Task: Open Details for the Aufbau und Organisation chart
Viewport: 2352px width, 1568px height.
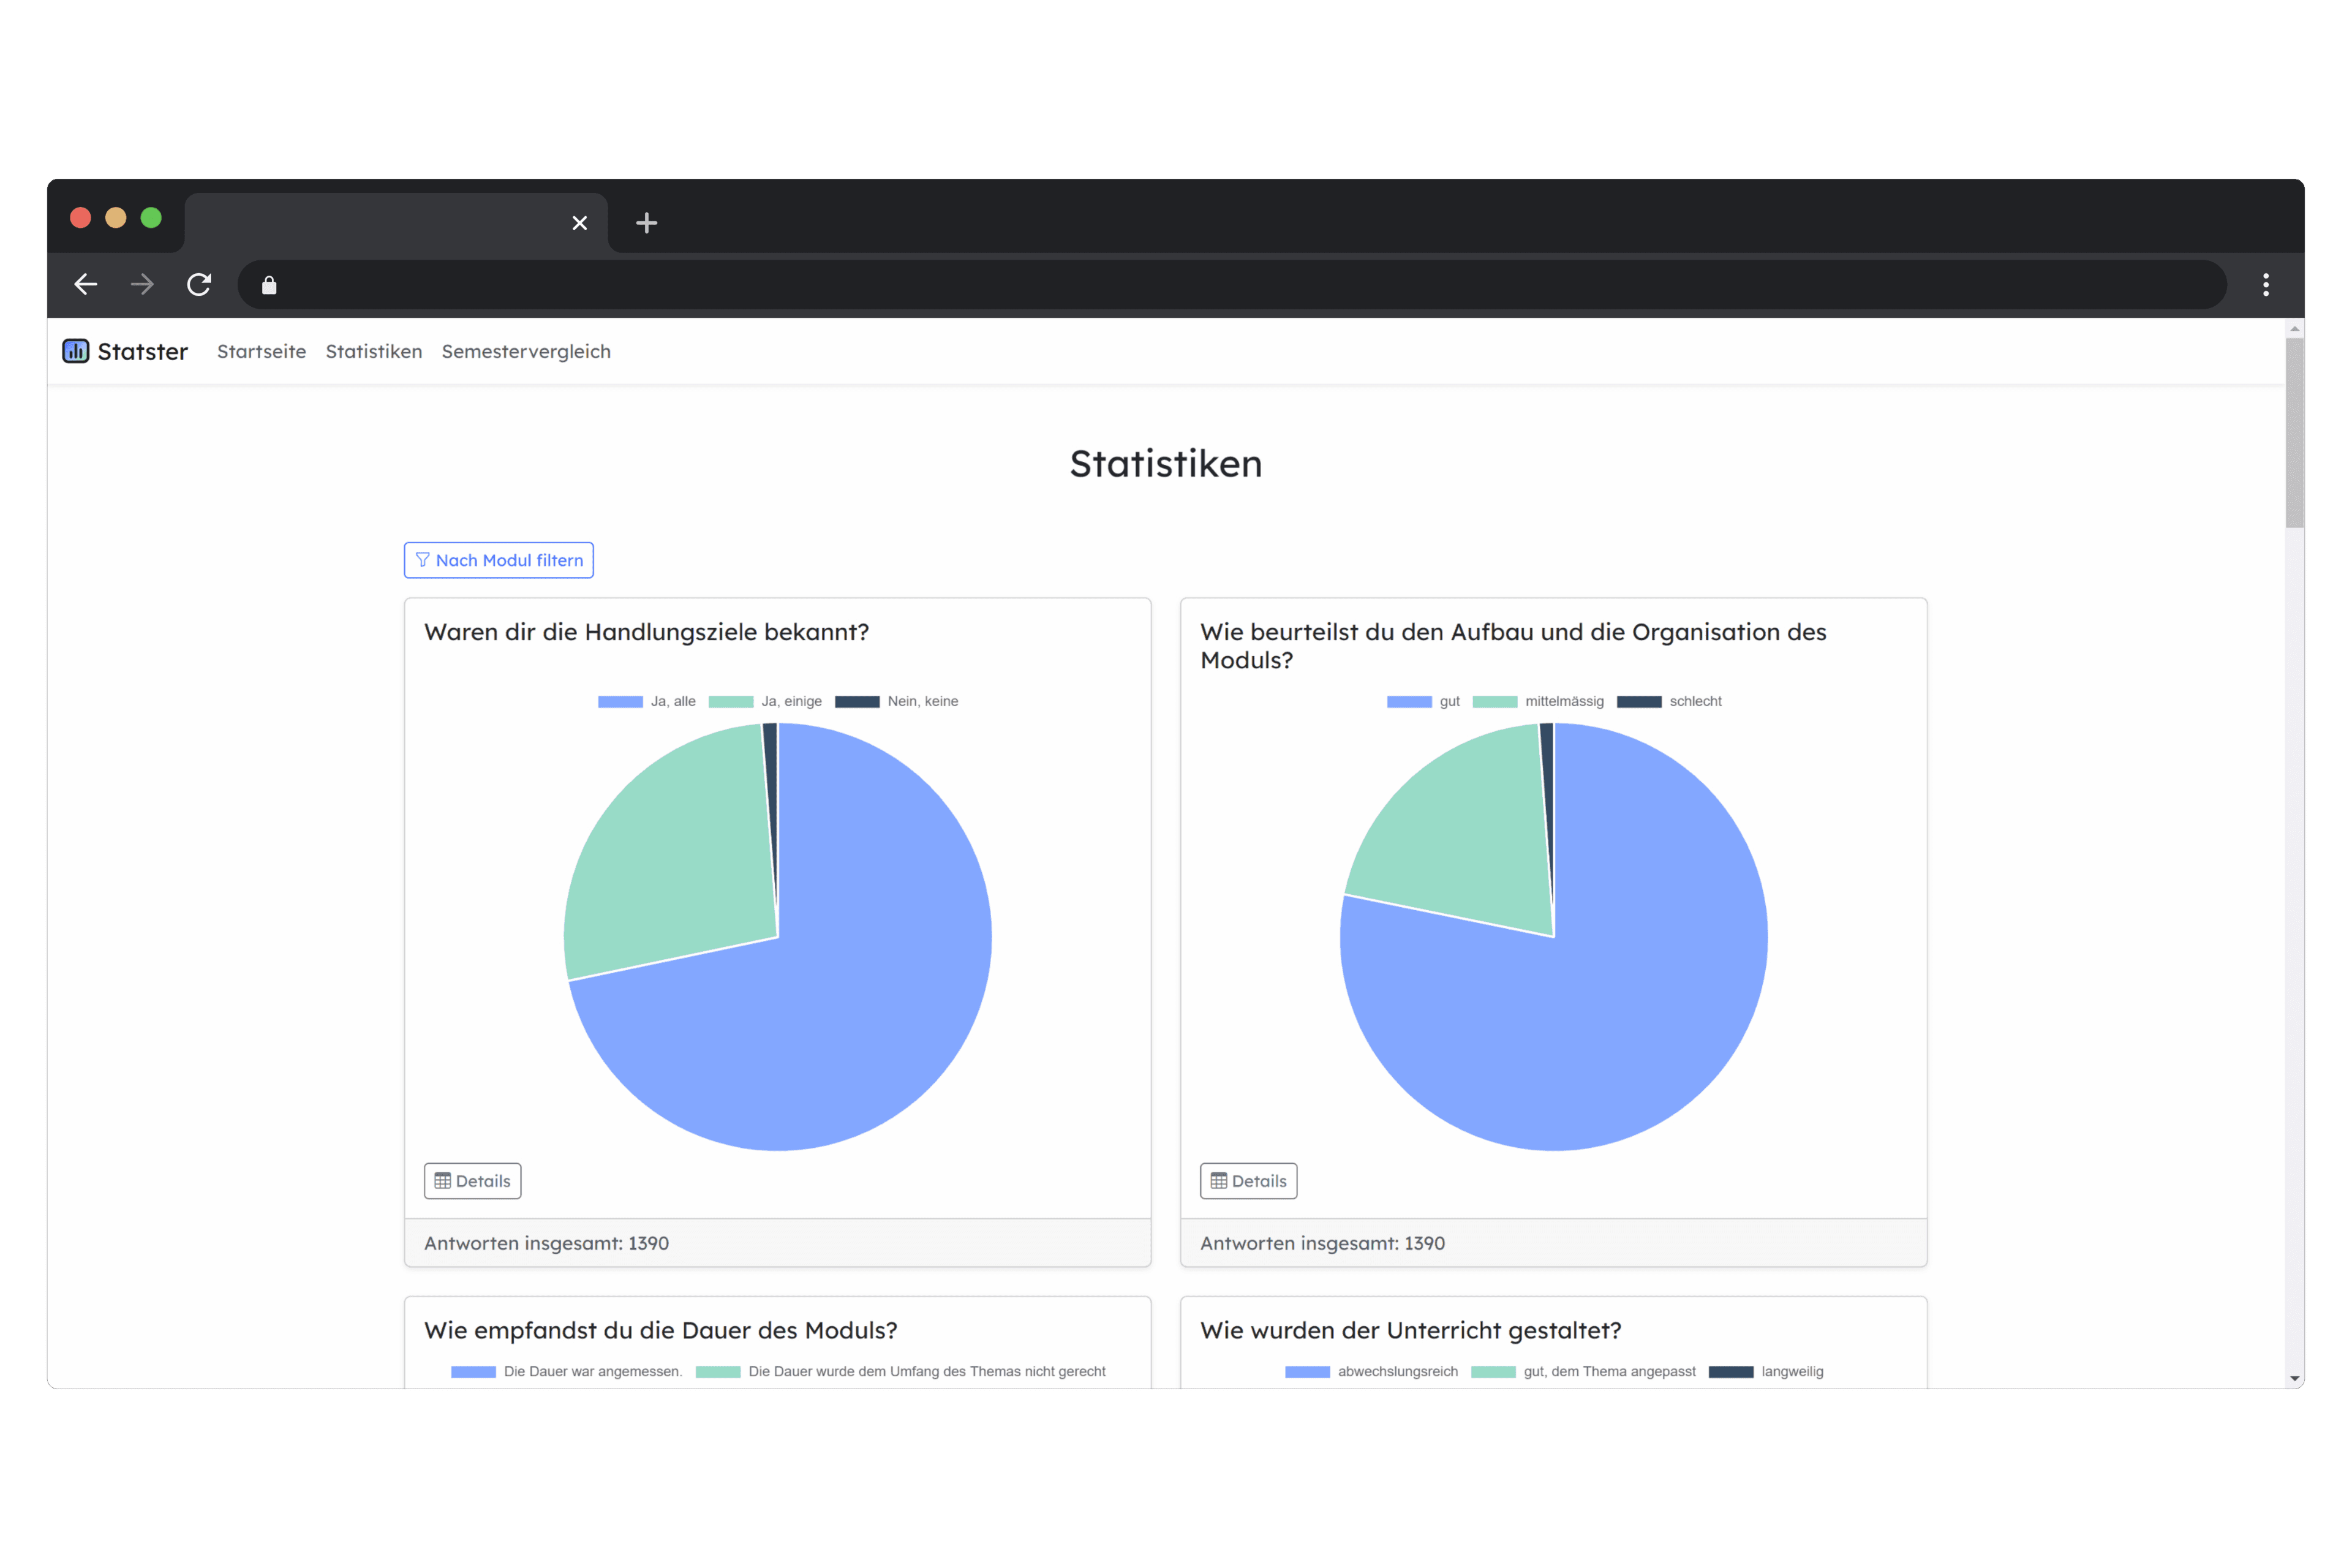Action: coord(1247,1181)
